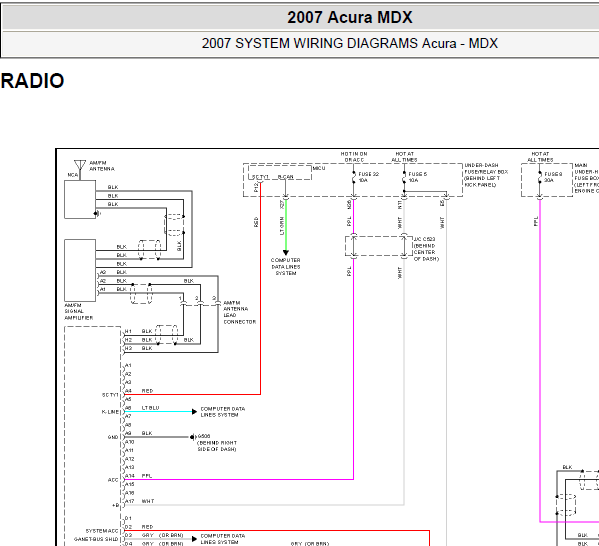
Task: Select the J/C C523 junction connector box
Action: coord(379,246)
